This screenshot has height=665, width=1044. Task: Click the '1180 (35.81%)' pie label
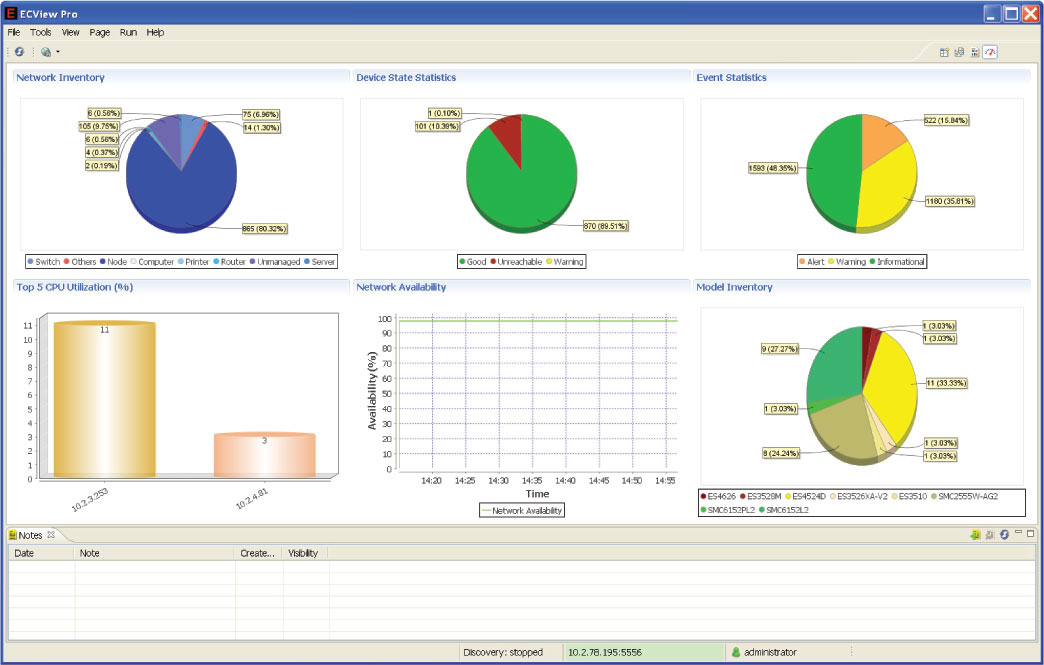pos(949,201)
